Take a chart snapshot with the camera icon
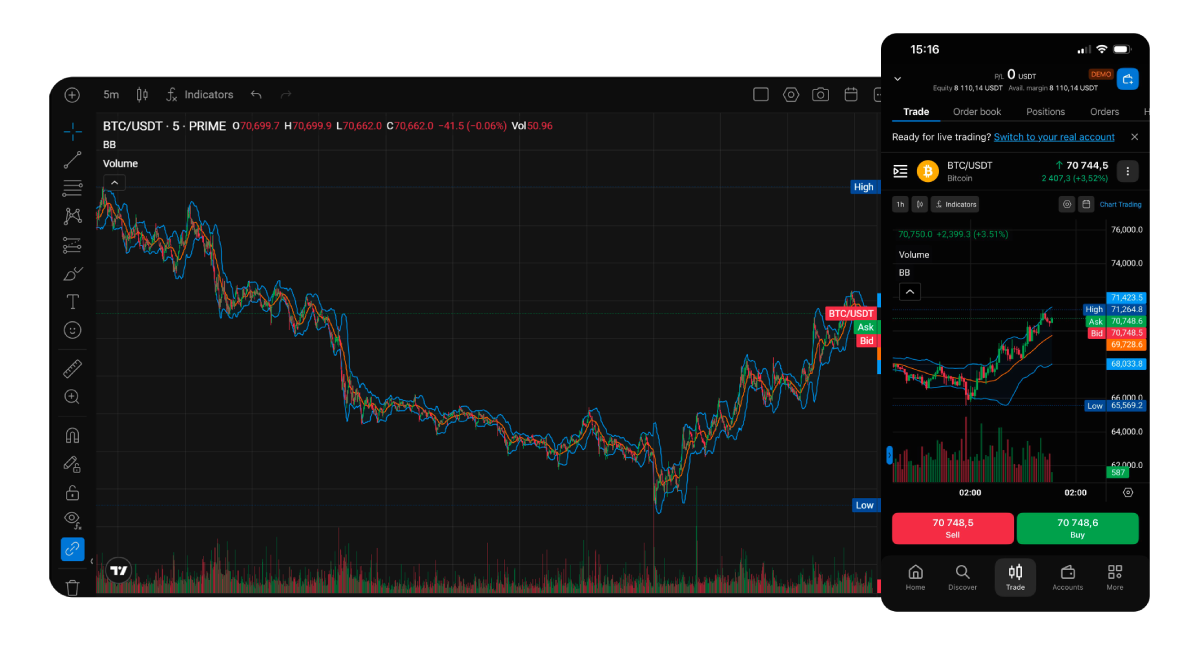This screenshot has height=646, width=1200. 820,94
